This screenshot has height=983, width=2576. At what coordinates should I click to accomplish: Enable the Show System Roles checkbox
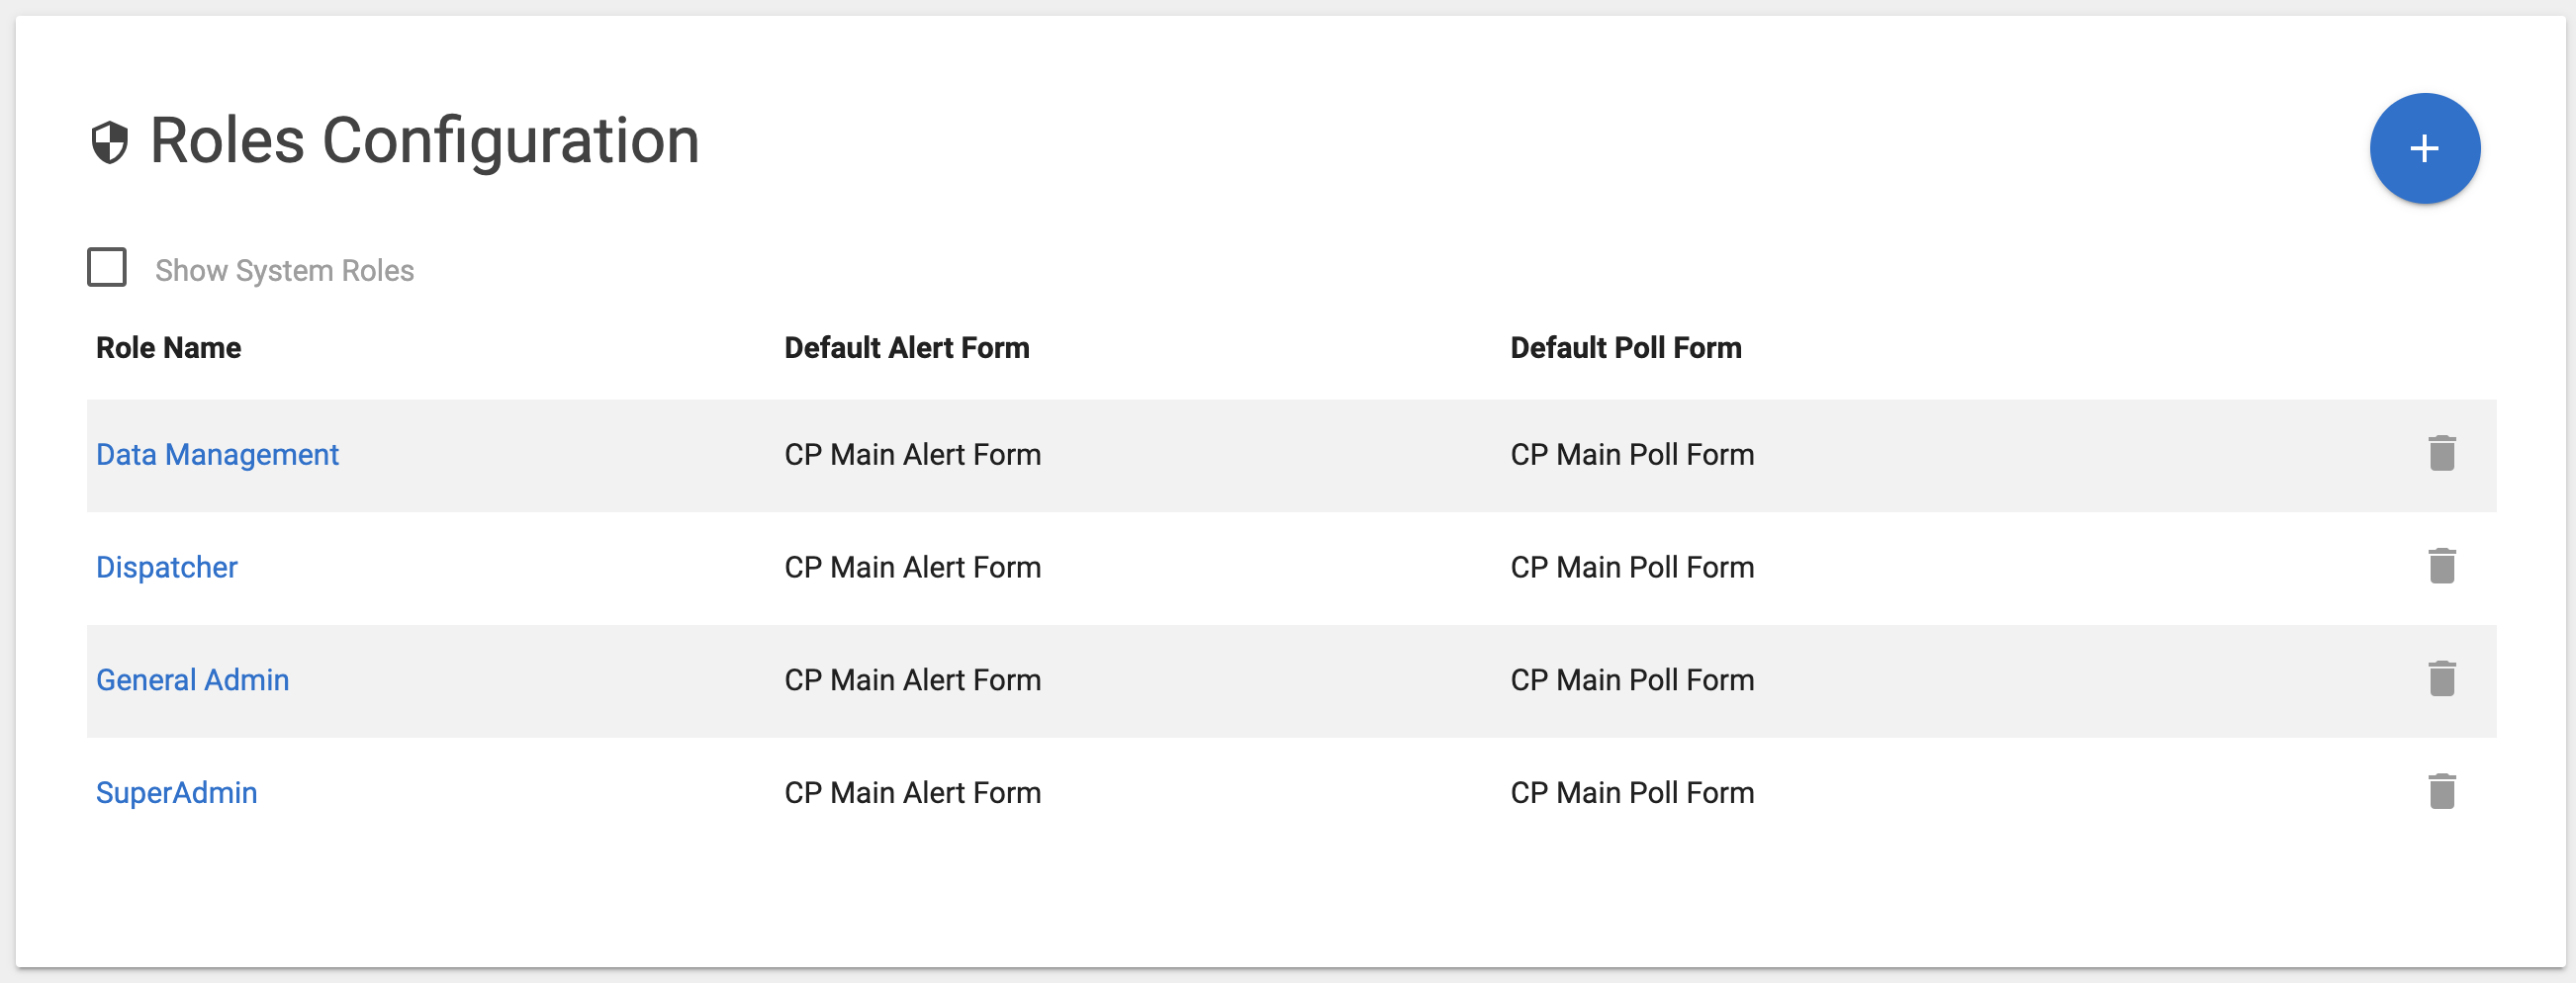[107, 268]
